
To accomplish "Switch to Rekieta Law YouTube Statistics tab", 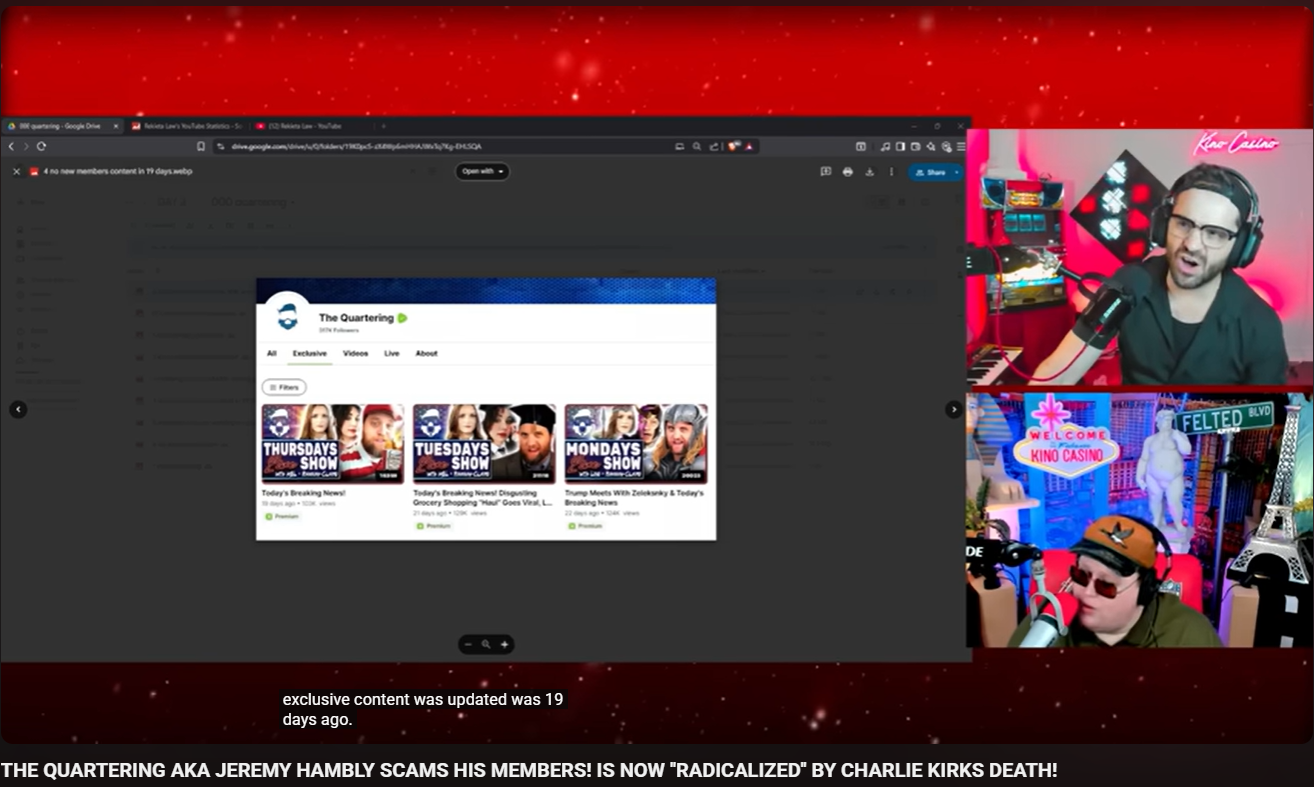I will tap(185, 126).
